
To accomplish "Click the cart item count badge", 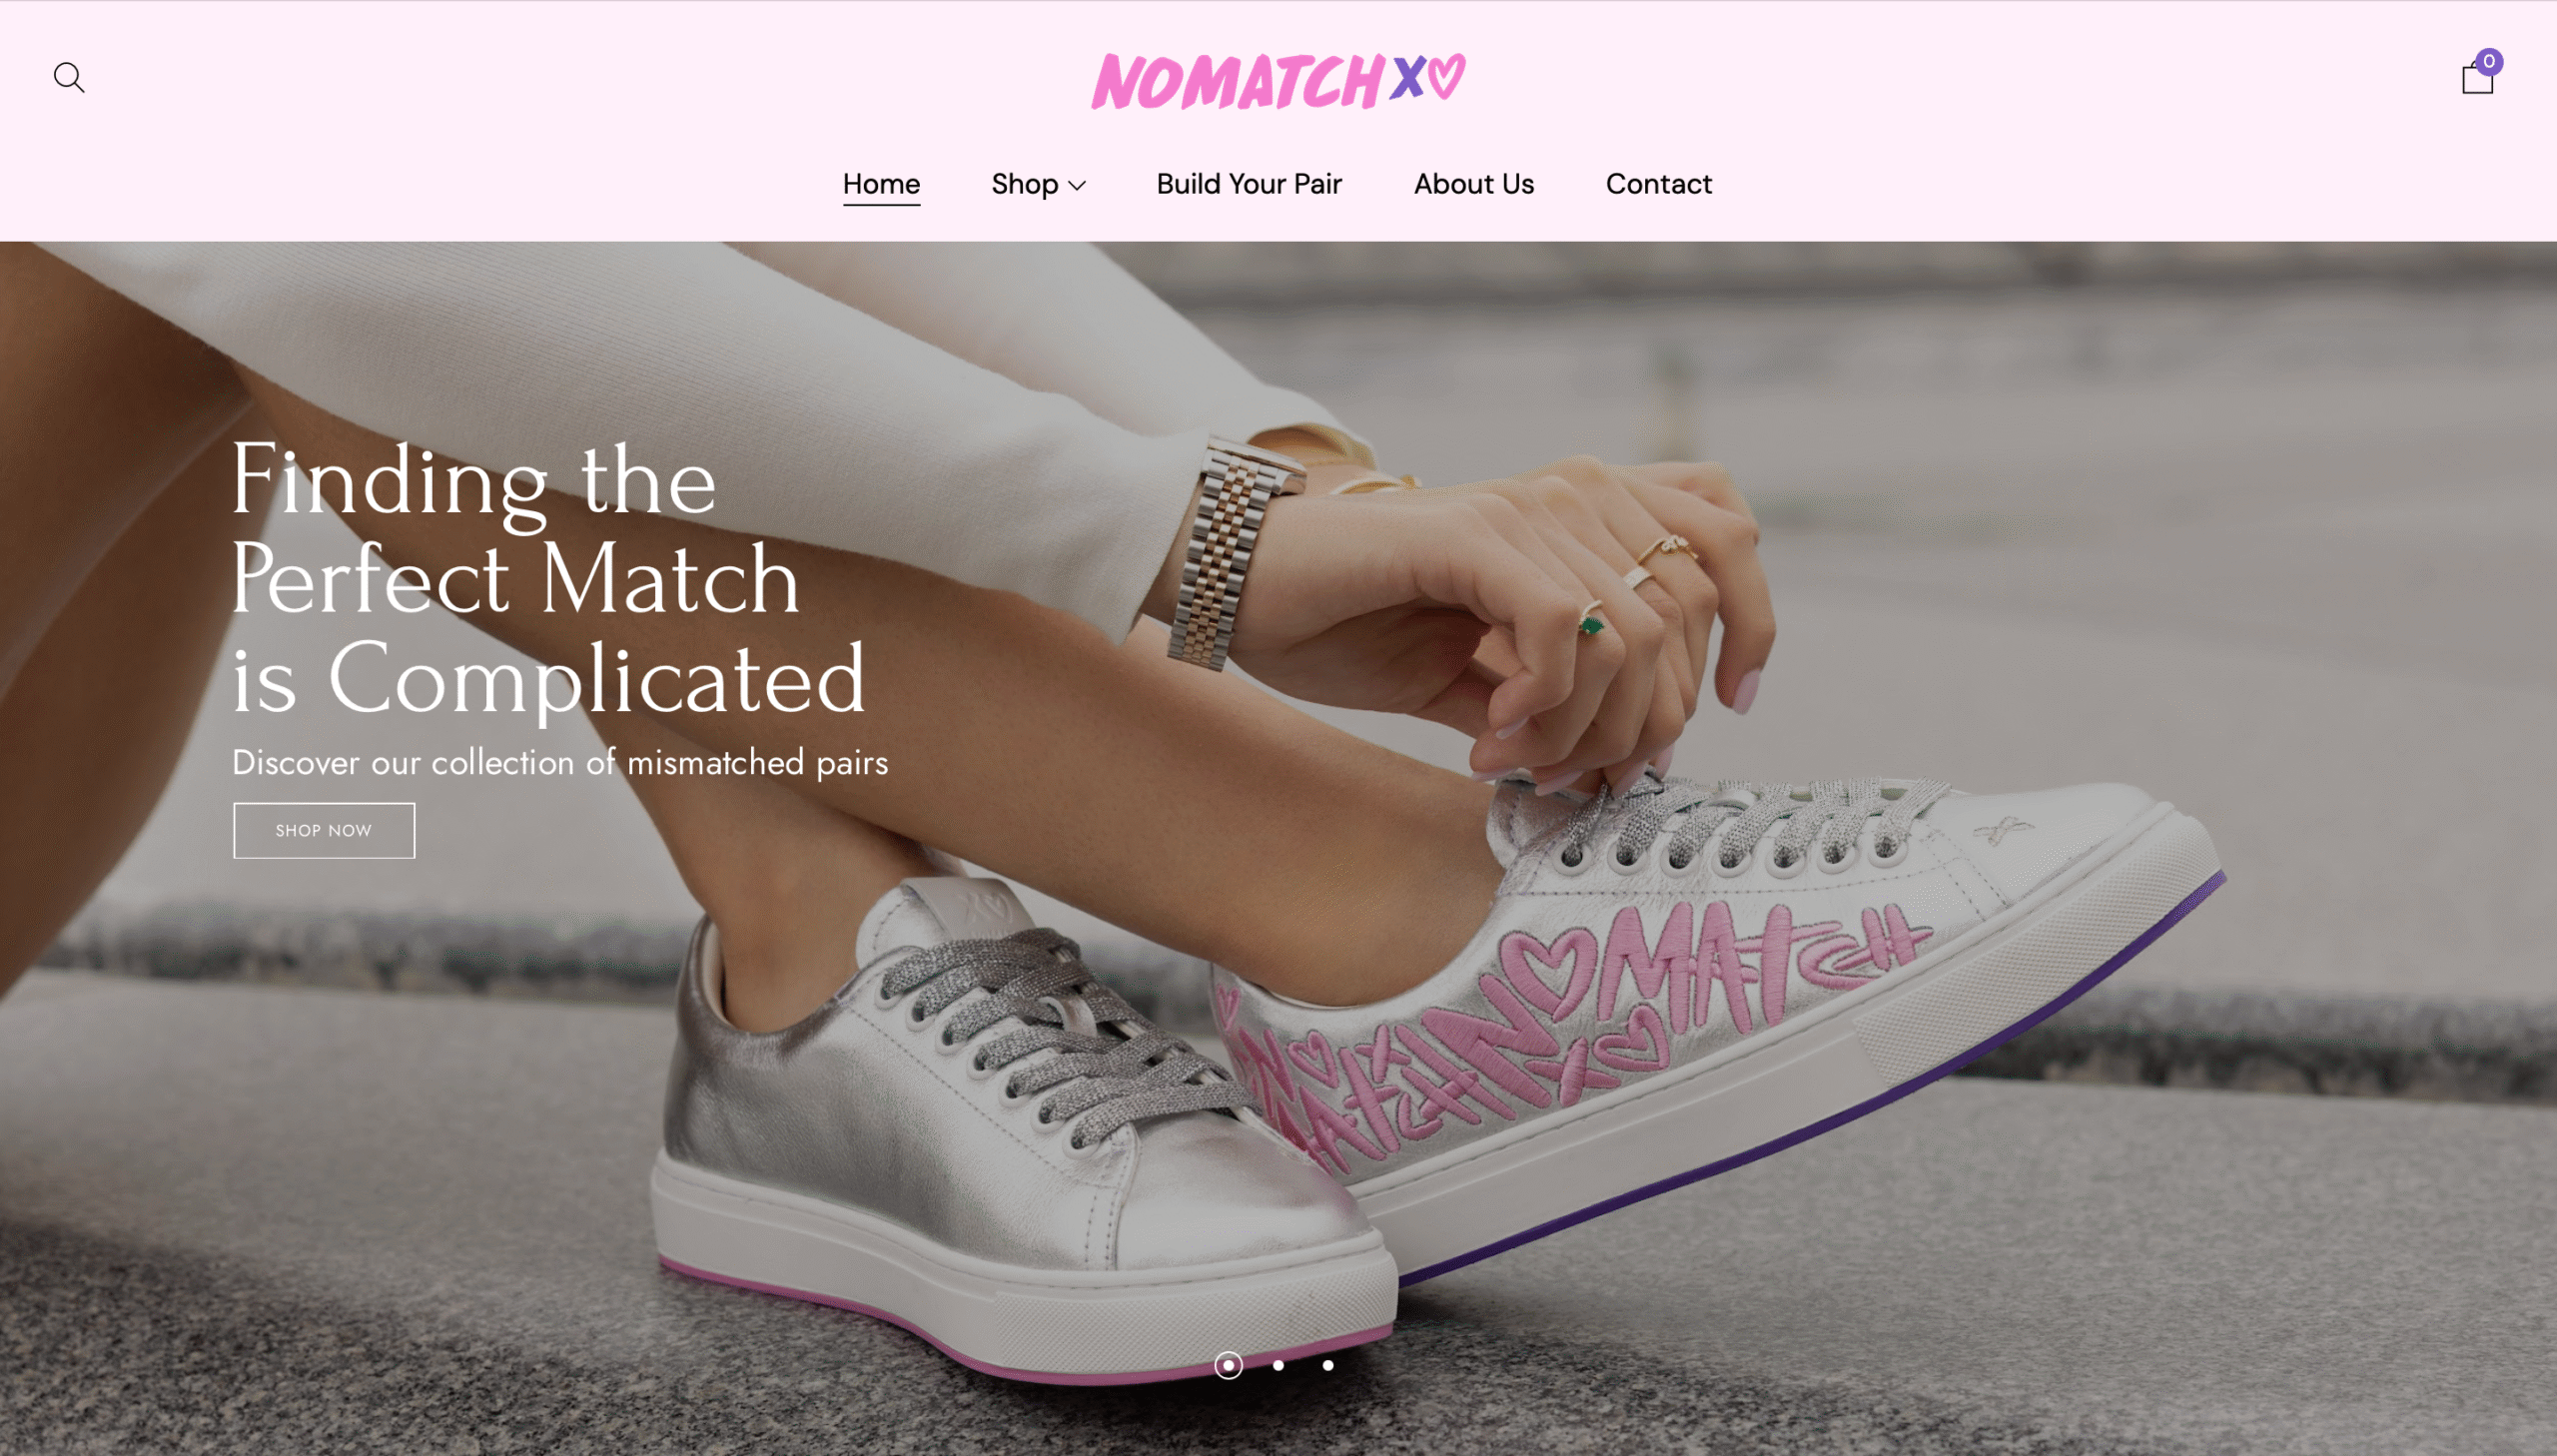I will click(2489, 61).
